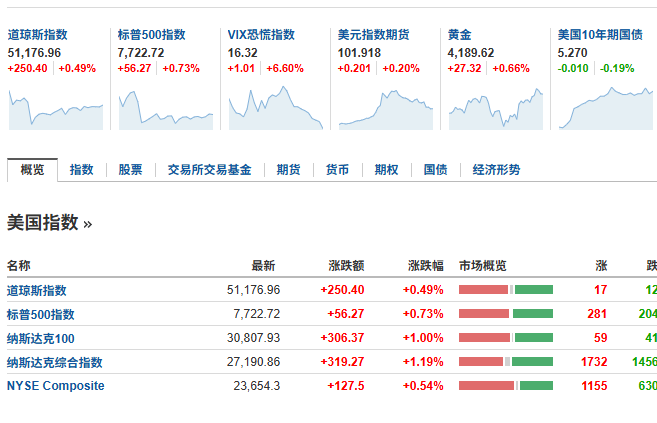Click the 黄金 price chart thumbnail
This screenshot has width=657, height=423.
tap(496, 108)
